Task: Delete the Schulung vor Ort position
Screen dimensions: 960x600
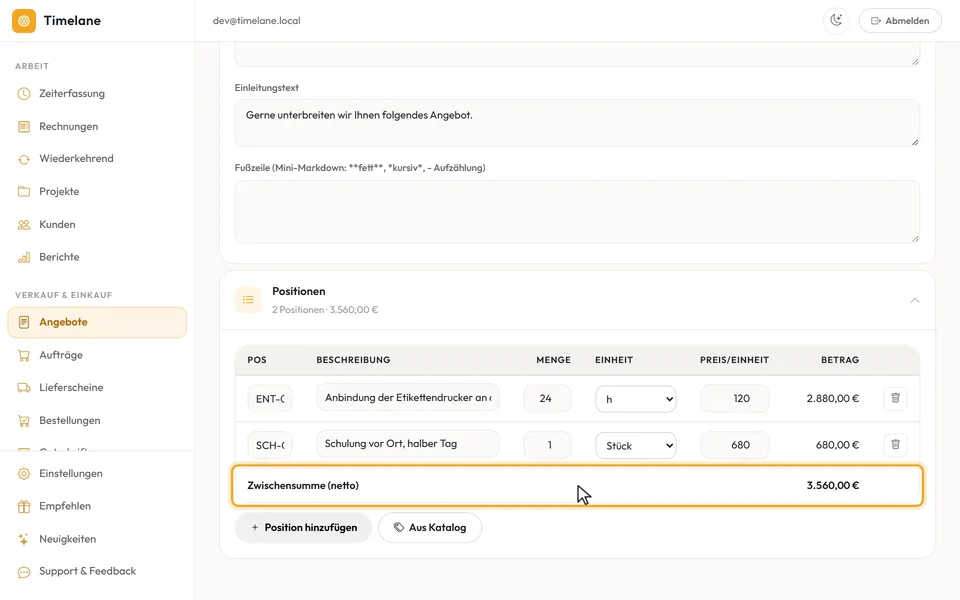Action: (x=895, y=444)
